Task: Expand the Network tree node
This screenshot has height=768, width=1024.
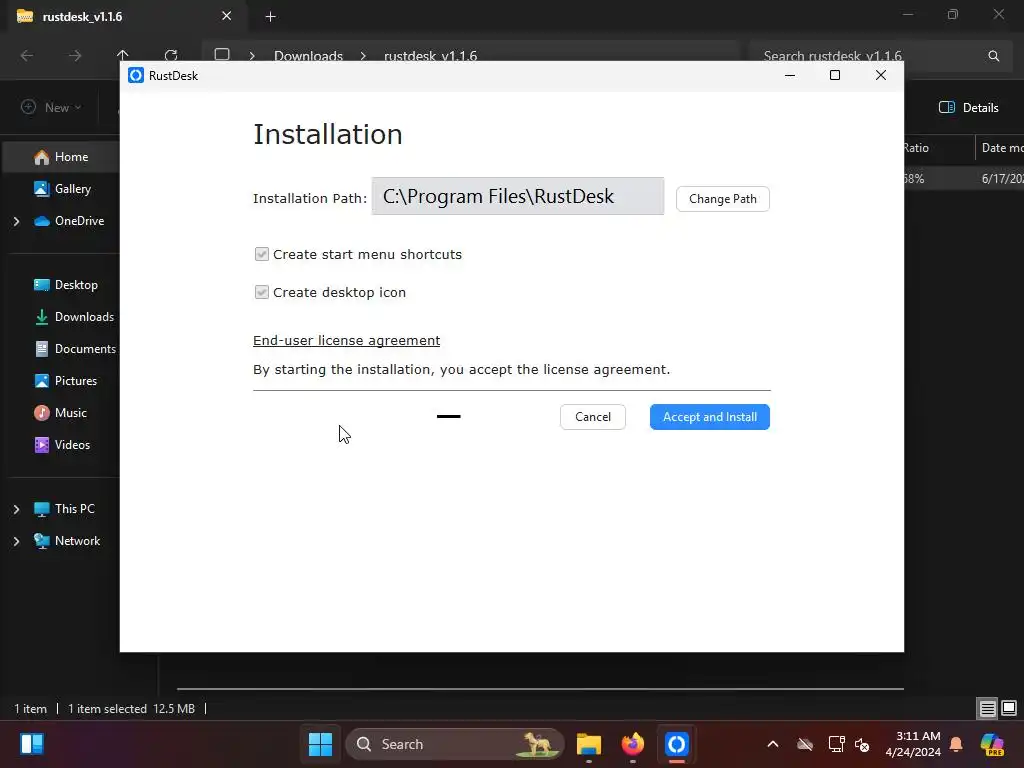Action: (x=16, y=541)
